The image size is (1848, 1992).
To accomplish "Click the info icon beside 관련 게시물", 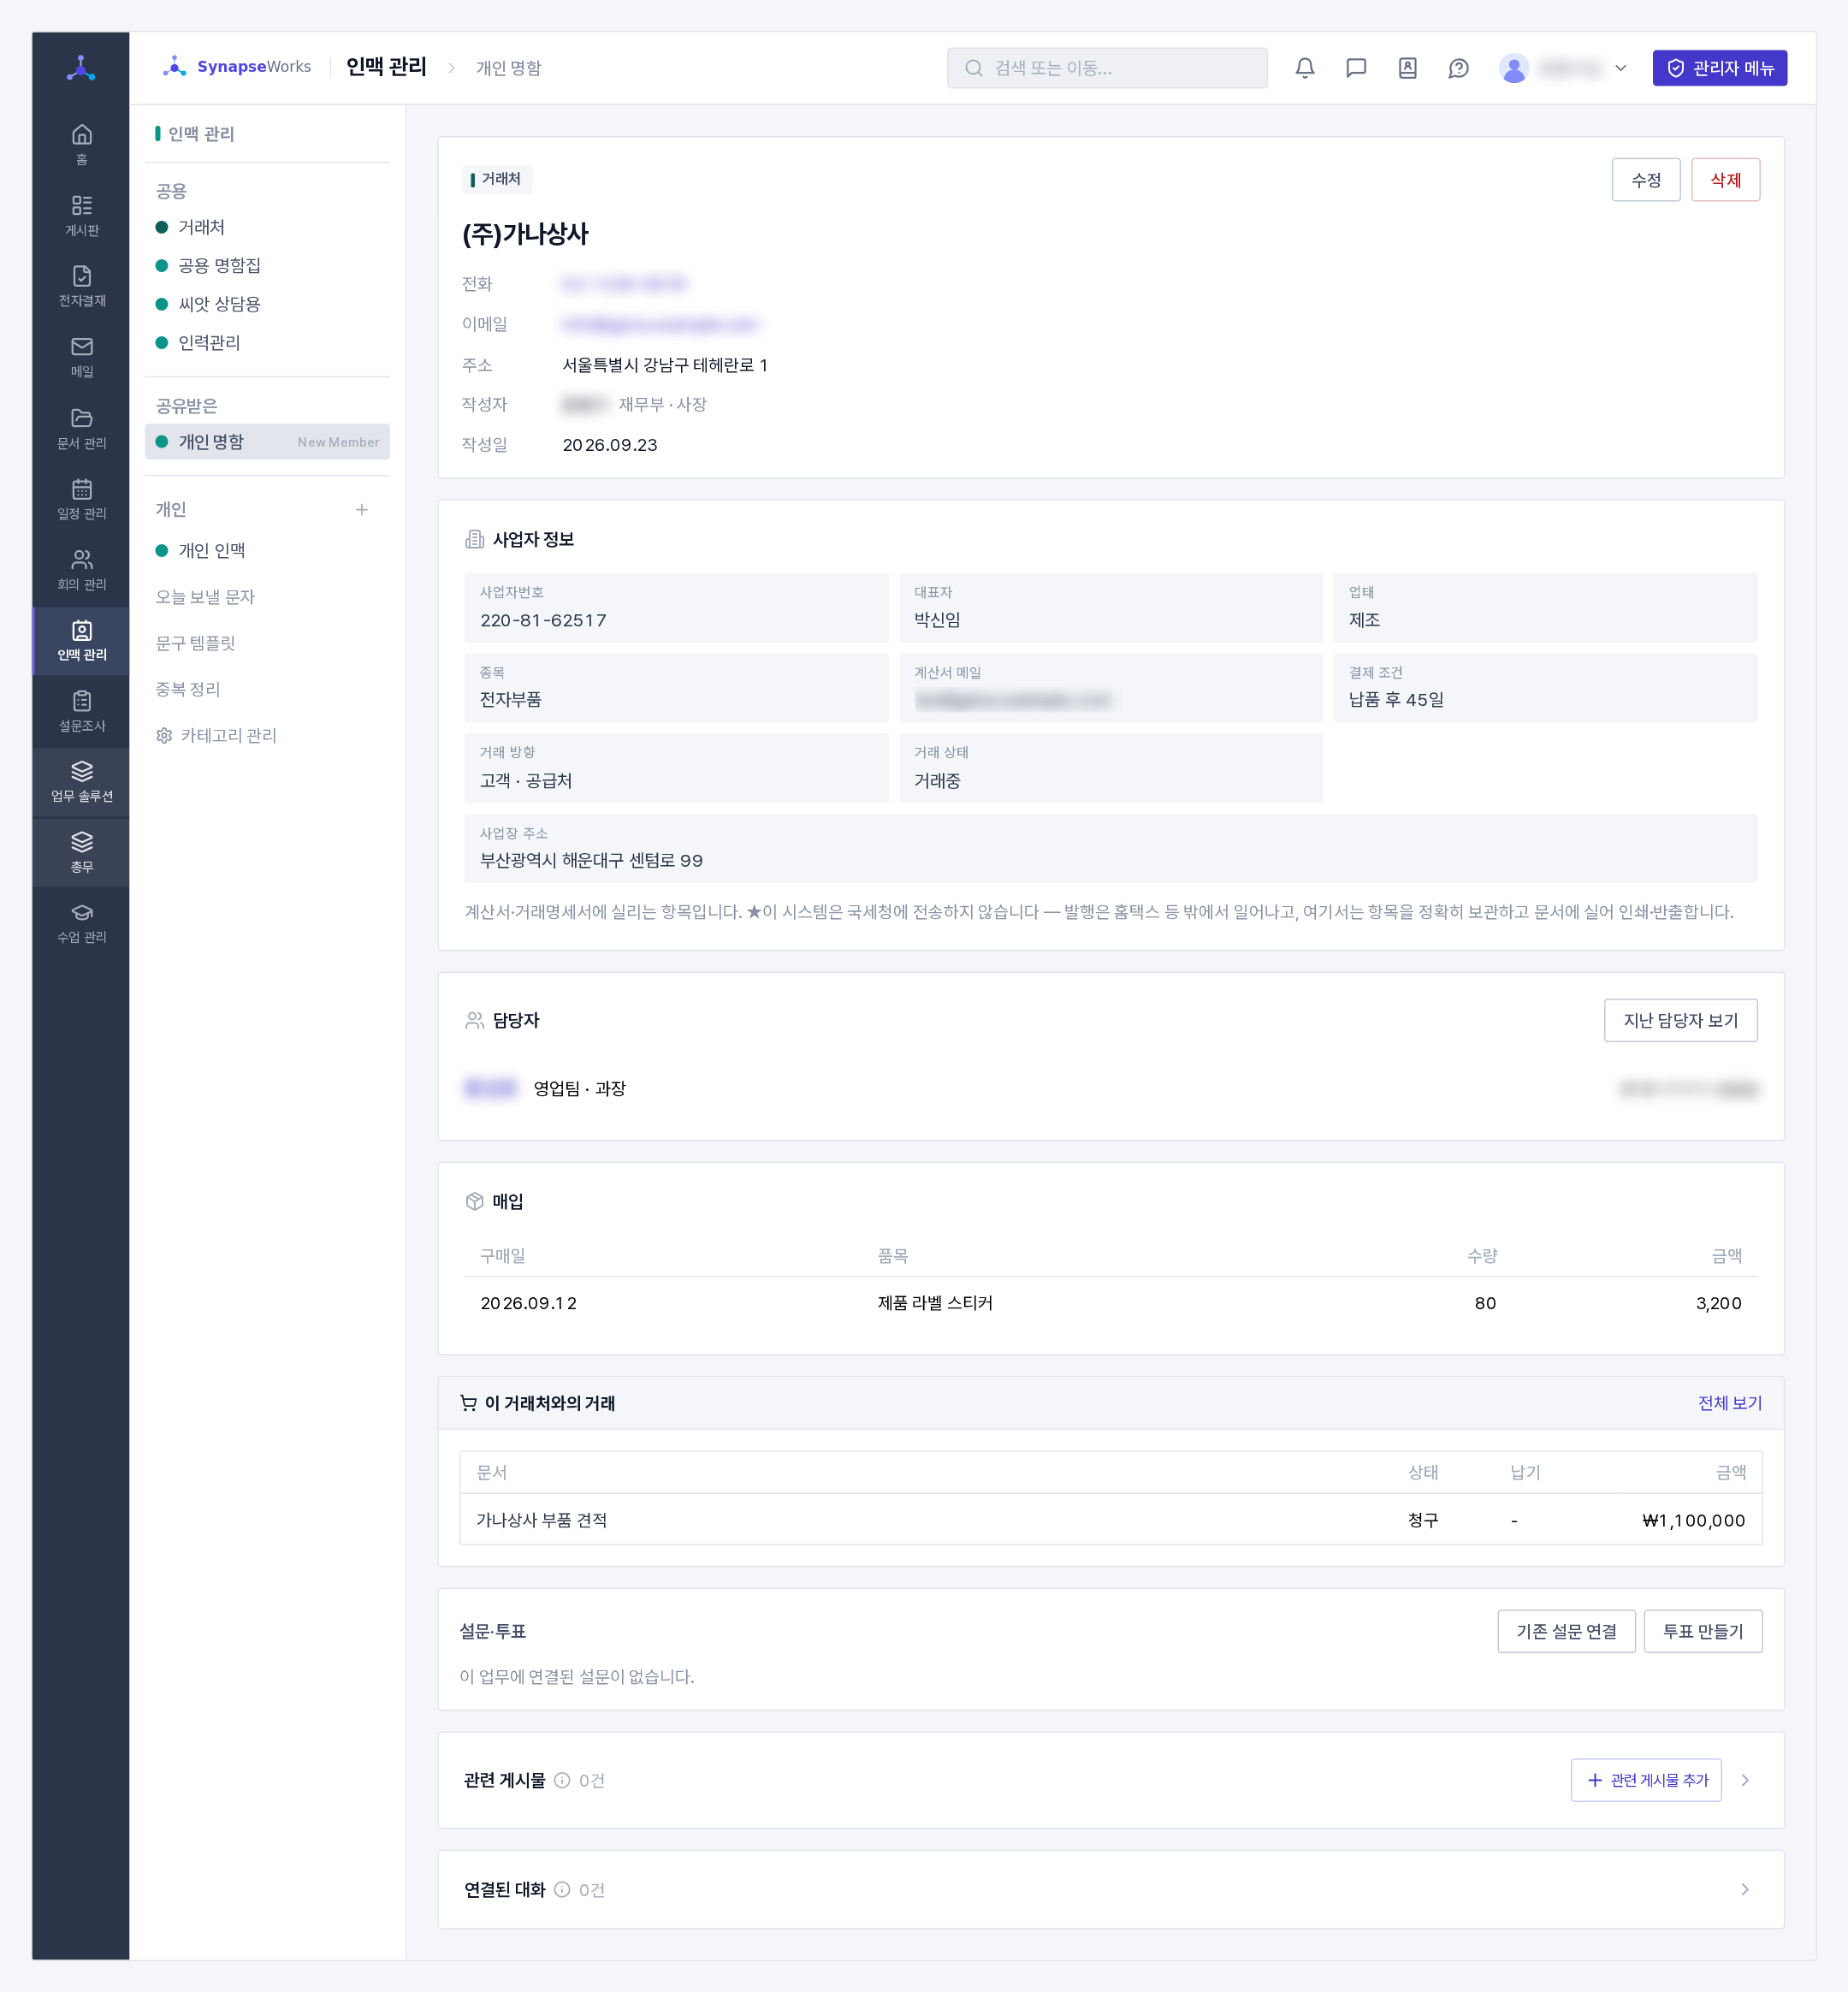I will tap(562, 1780).
